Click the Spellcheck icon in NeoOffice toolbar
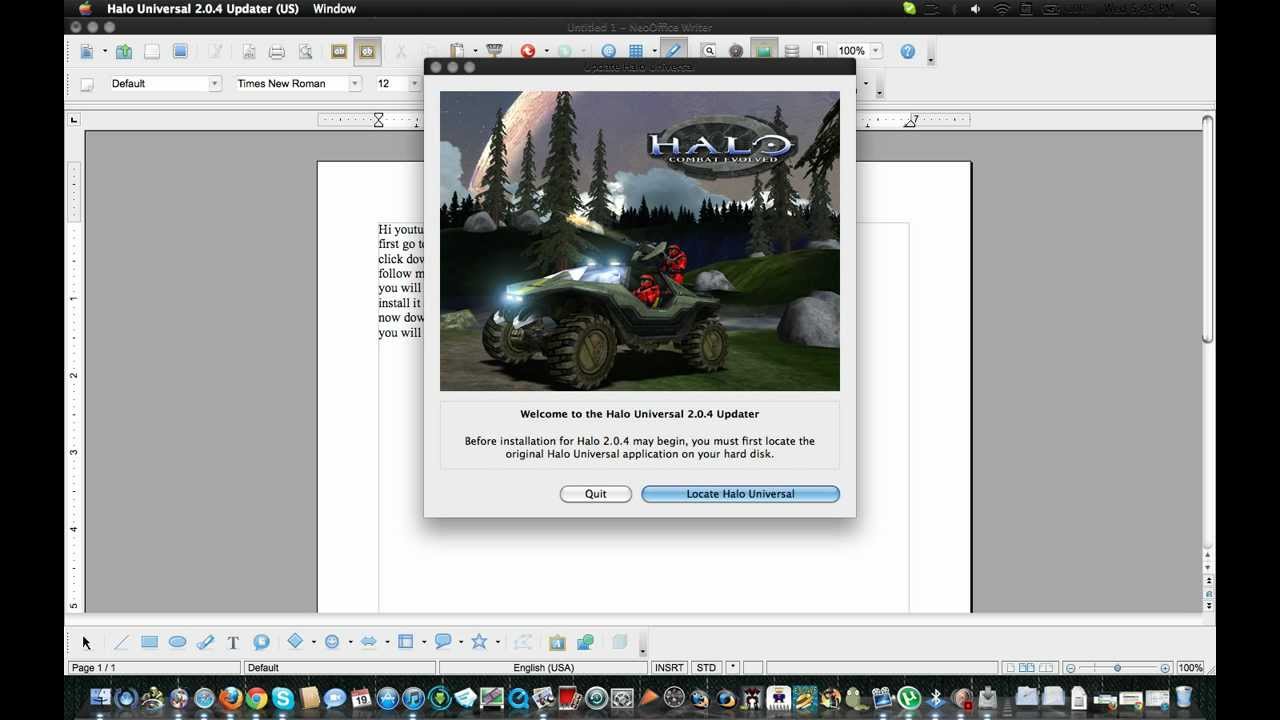 pyautogui.click(x=339, y=51)
